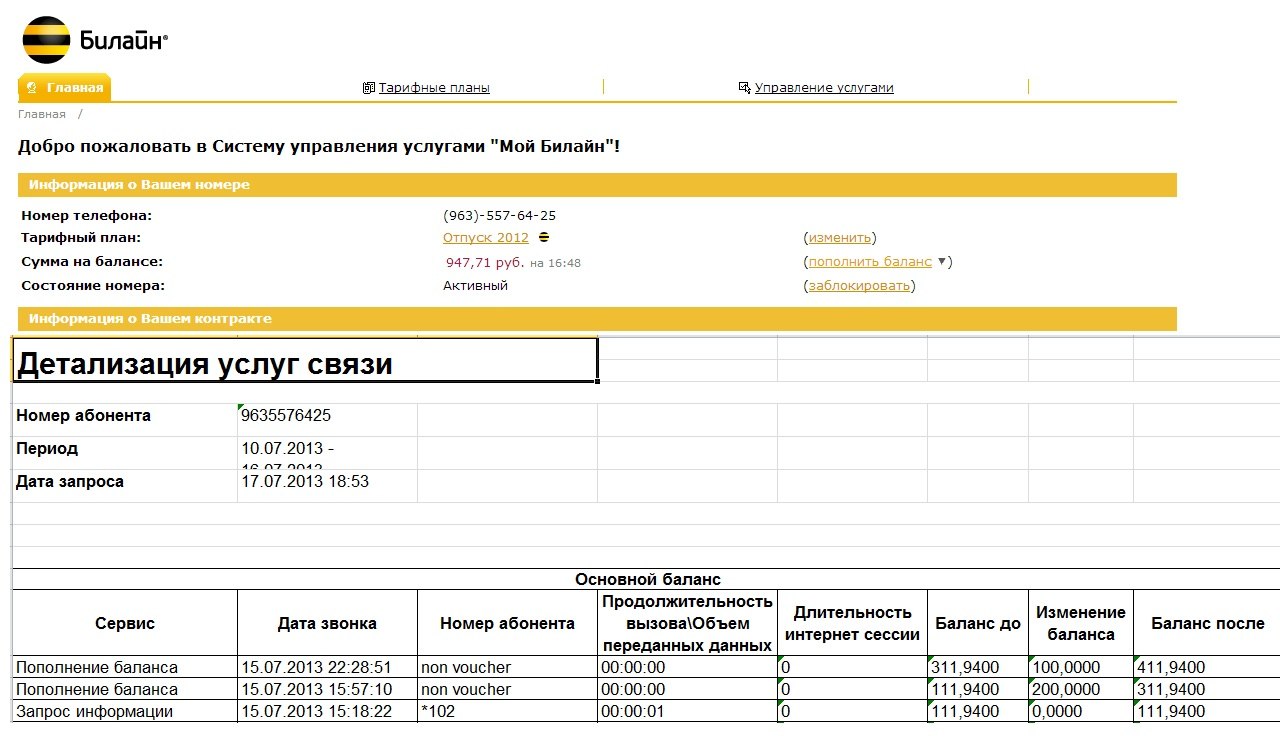Open the Главная tab

(64, 88)
